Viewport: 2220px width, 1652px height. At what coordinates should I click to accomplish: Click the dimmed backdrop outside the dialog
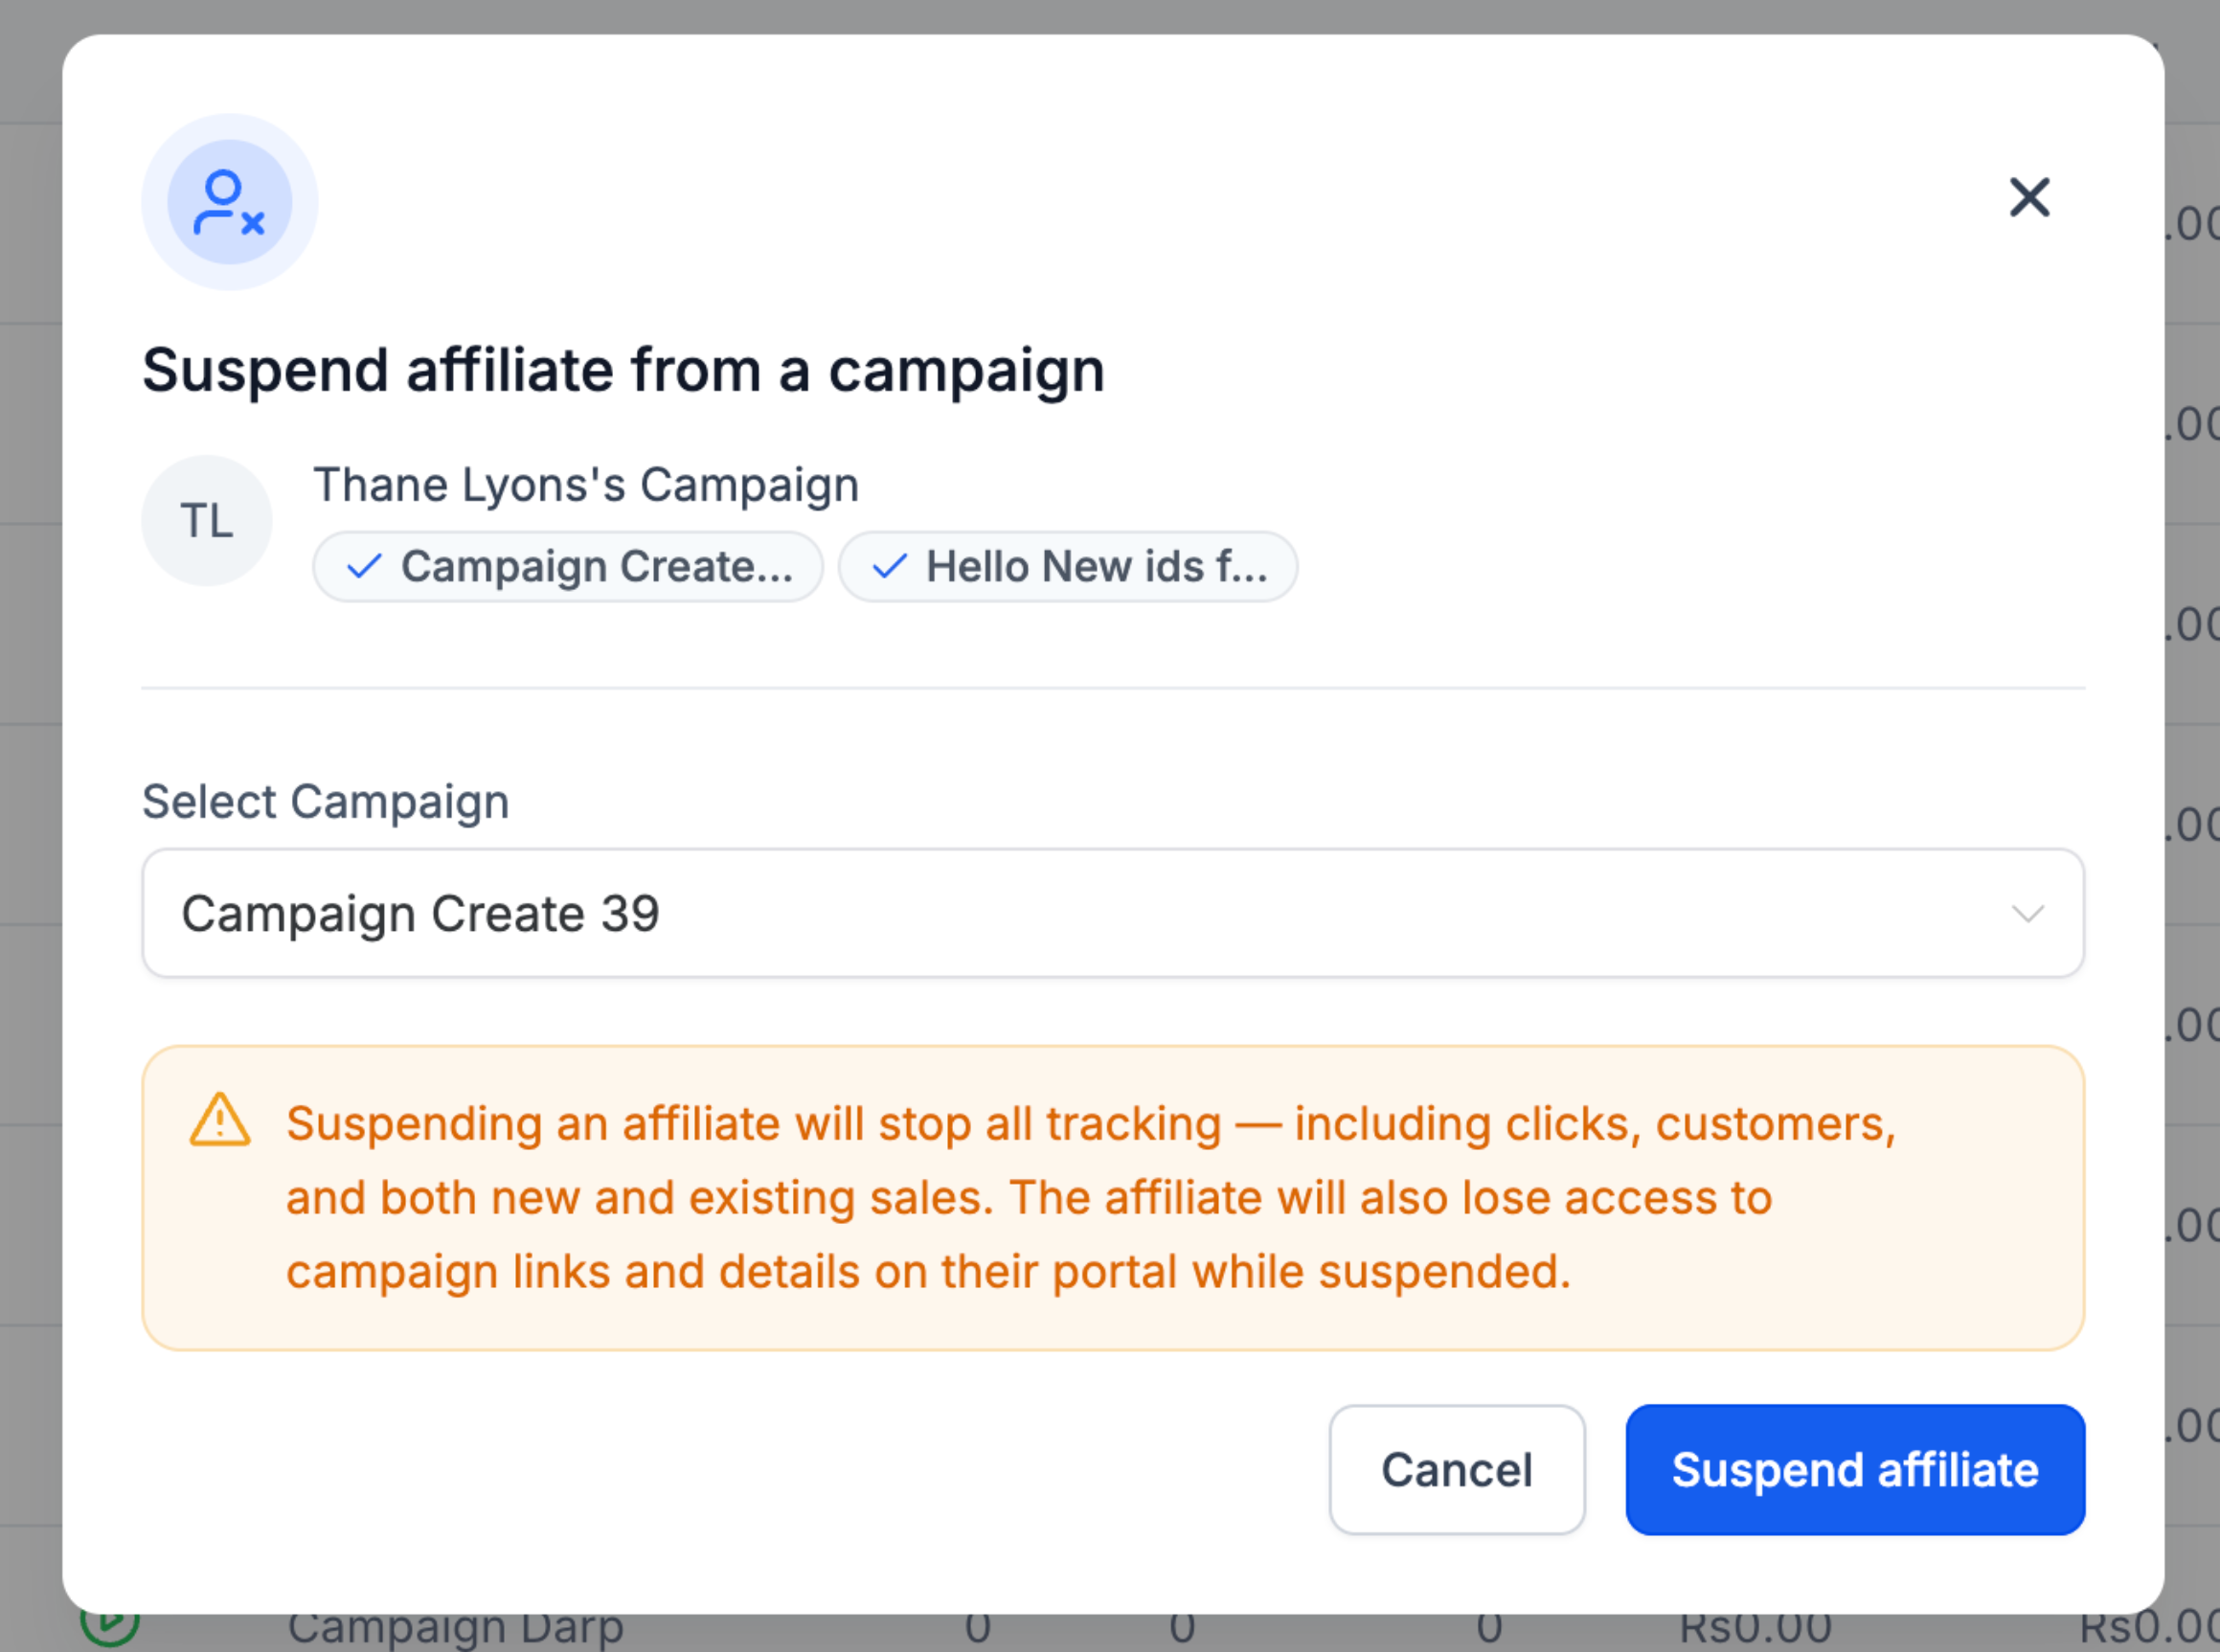pyautogui.click(x=28, y=800)
